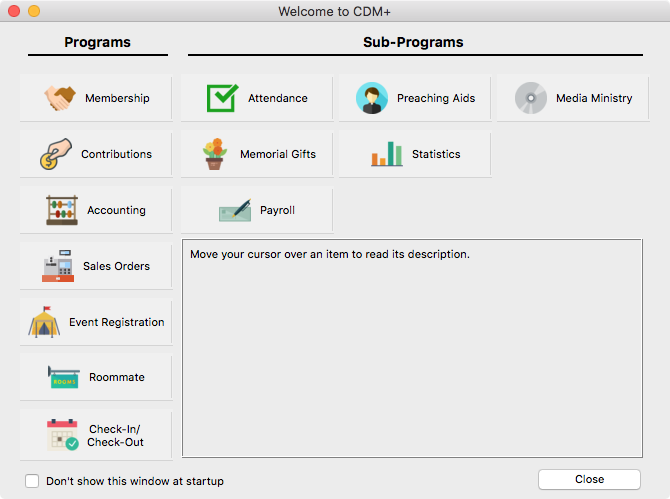Click the Attendance green checkmark icon
670x499 pixels.
pos(222,98)
